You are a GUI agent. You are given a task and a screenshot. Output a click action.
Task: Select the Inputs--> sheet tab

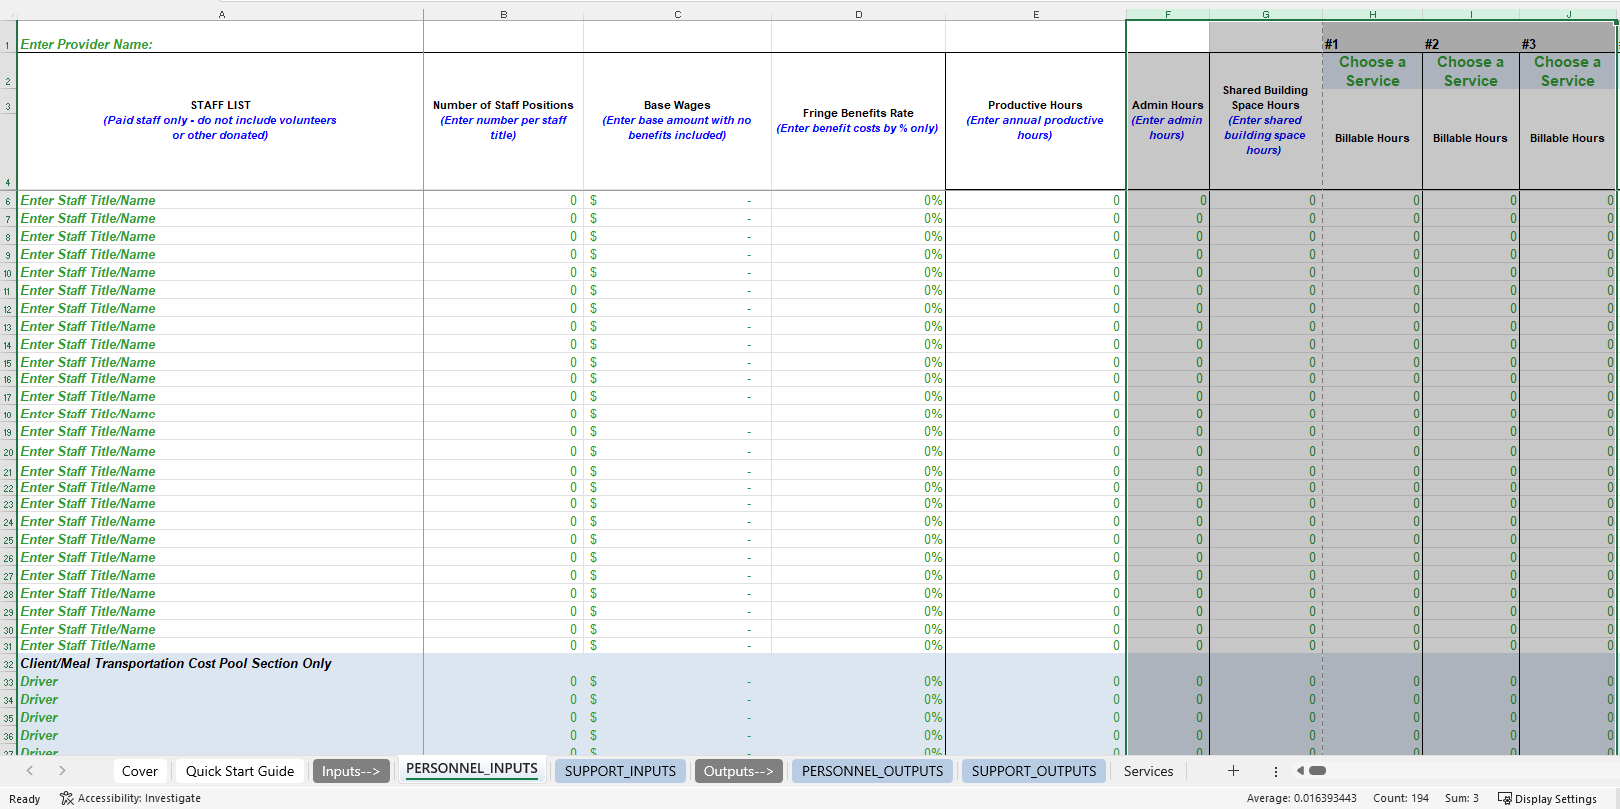(x=351, y=771)
